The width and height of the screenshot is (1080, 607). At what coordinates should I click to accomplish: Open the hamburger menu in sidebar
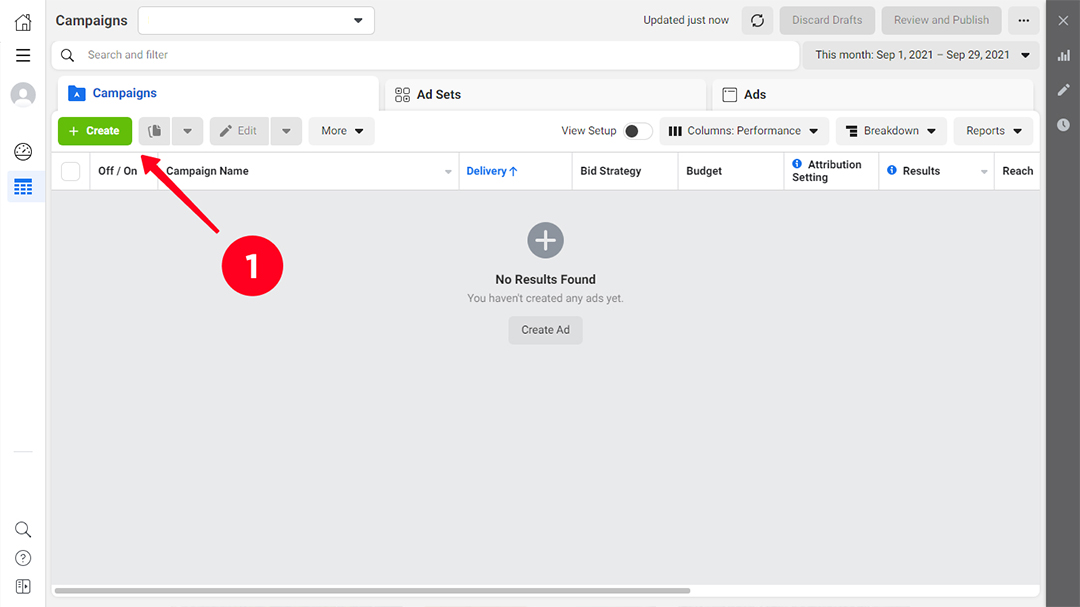pyautogui.click(x=23, y=55)
